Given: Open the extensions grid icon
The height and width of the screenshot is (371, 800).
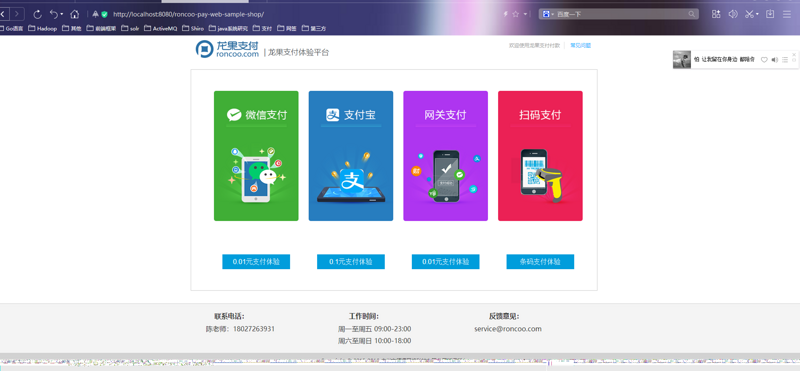Looking at the screenshot, I should point(716,14).
